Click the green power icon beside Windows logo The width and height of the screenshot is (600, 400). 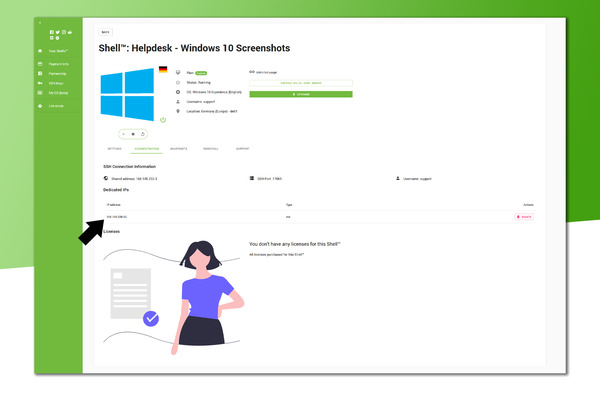click(x=162, y=119)
